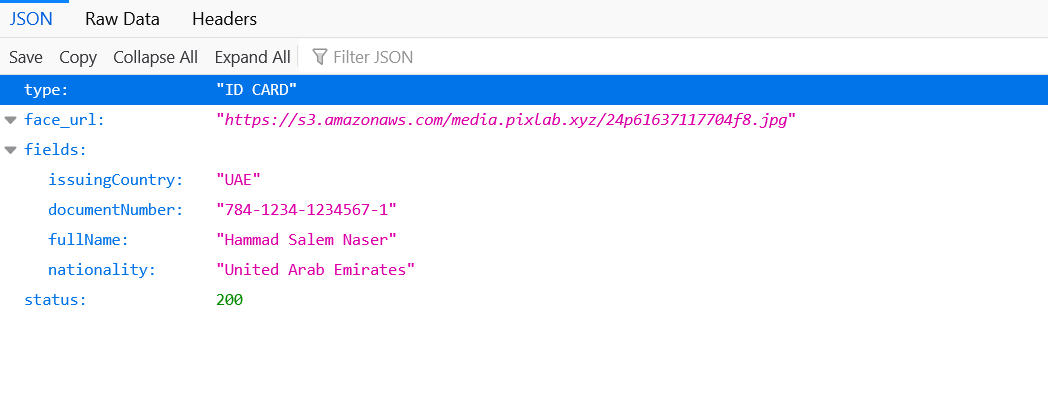
Task: Collapse the fields object arrow
Action: 10,150
